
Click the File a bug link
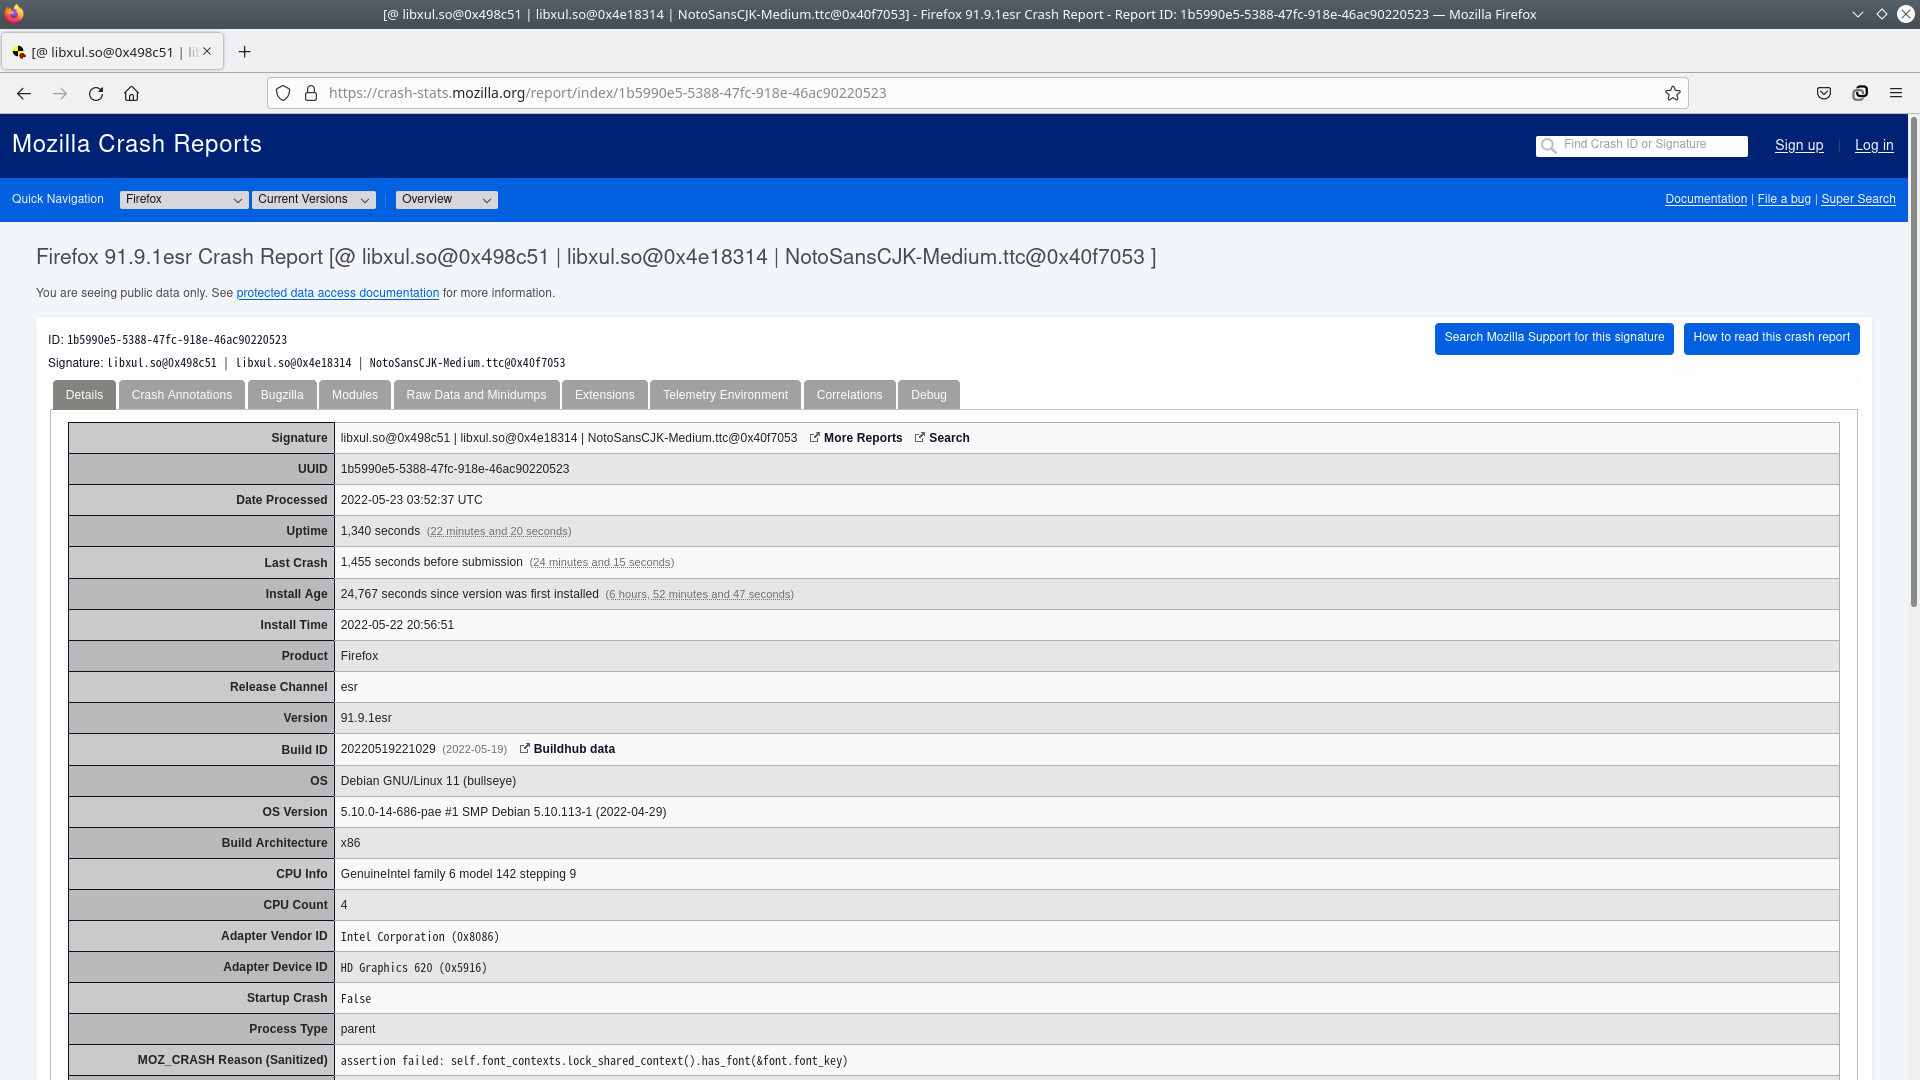(x=1784, y=199)
